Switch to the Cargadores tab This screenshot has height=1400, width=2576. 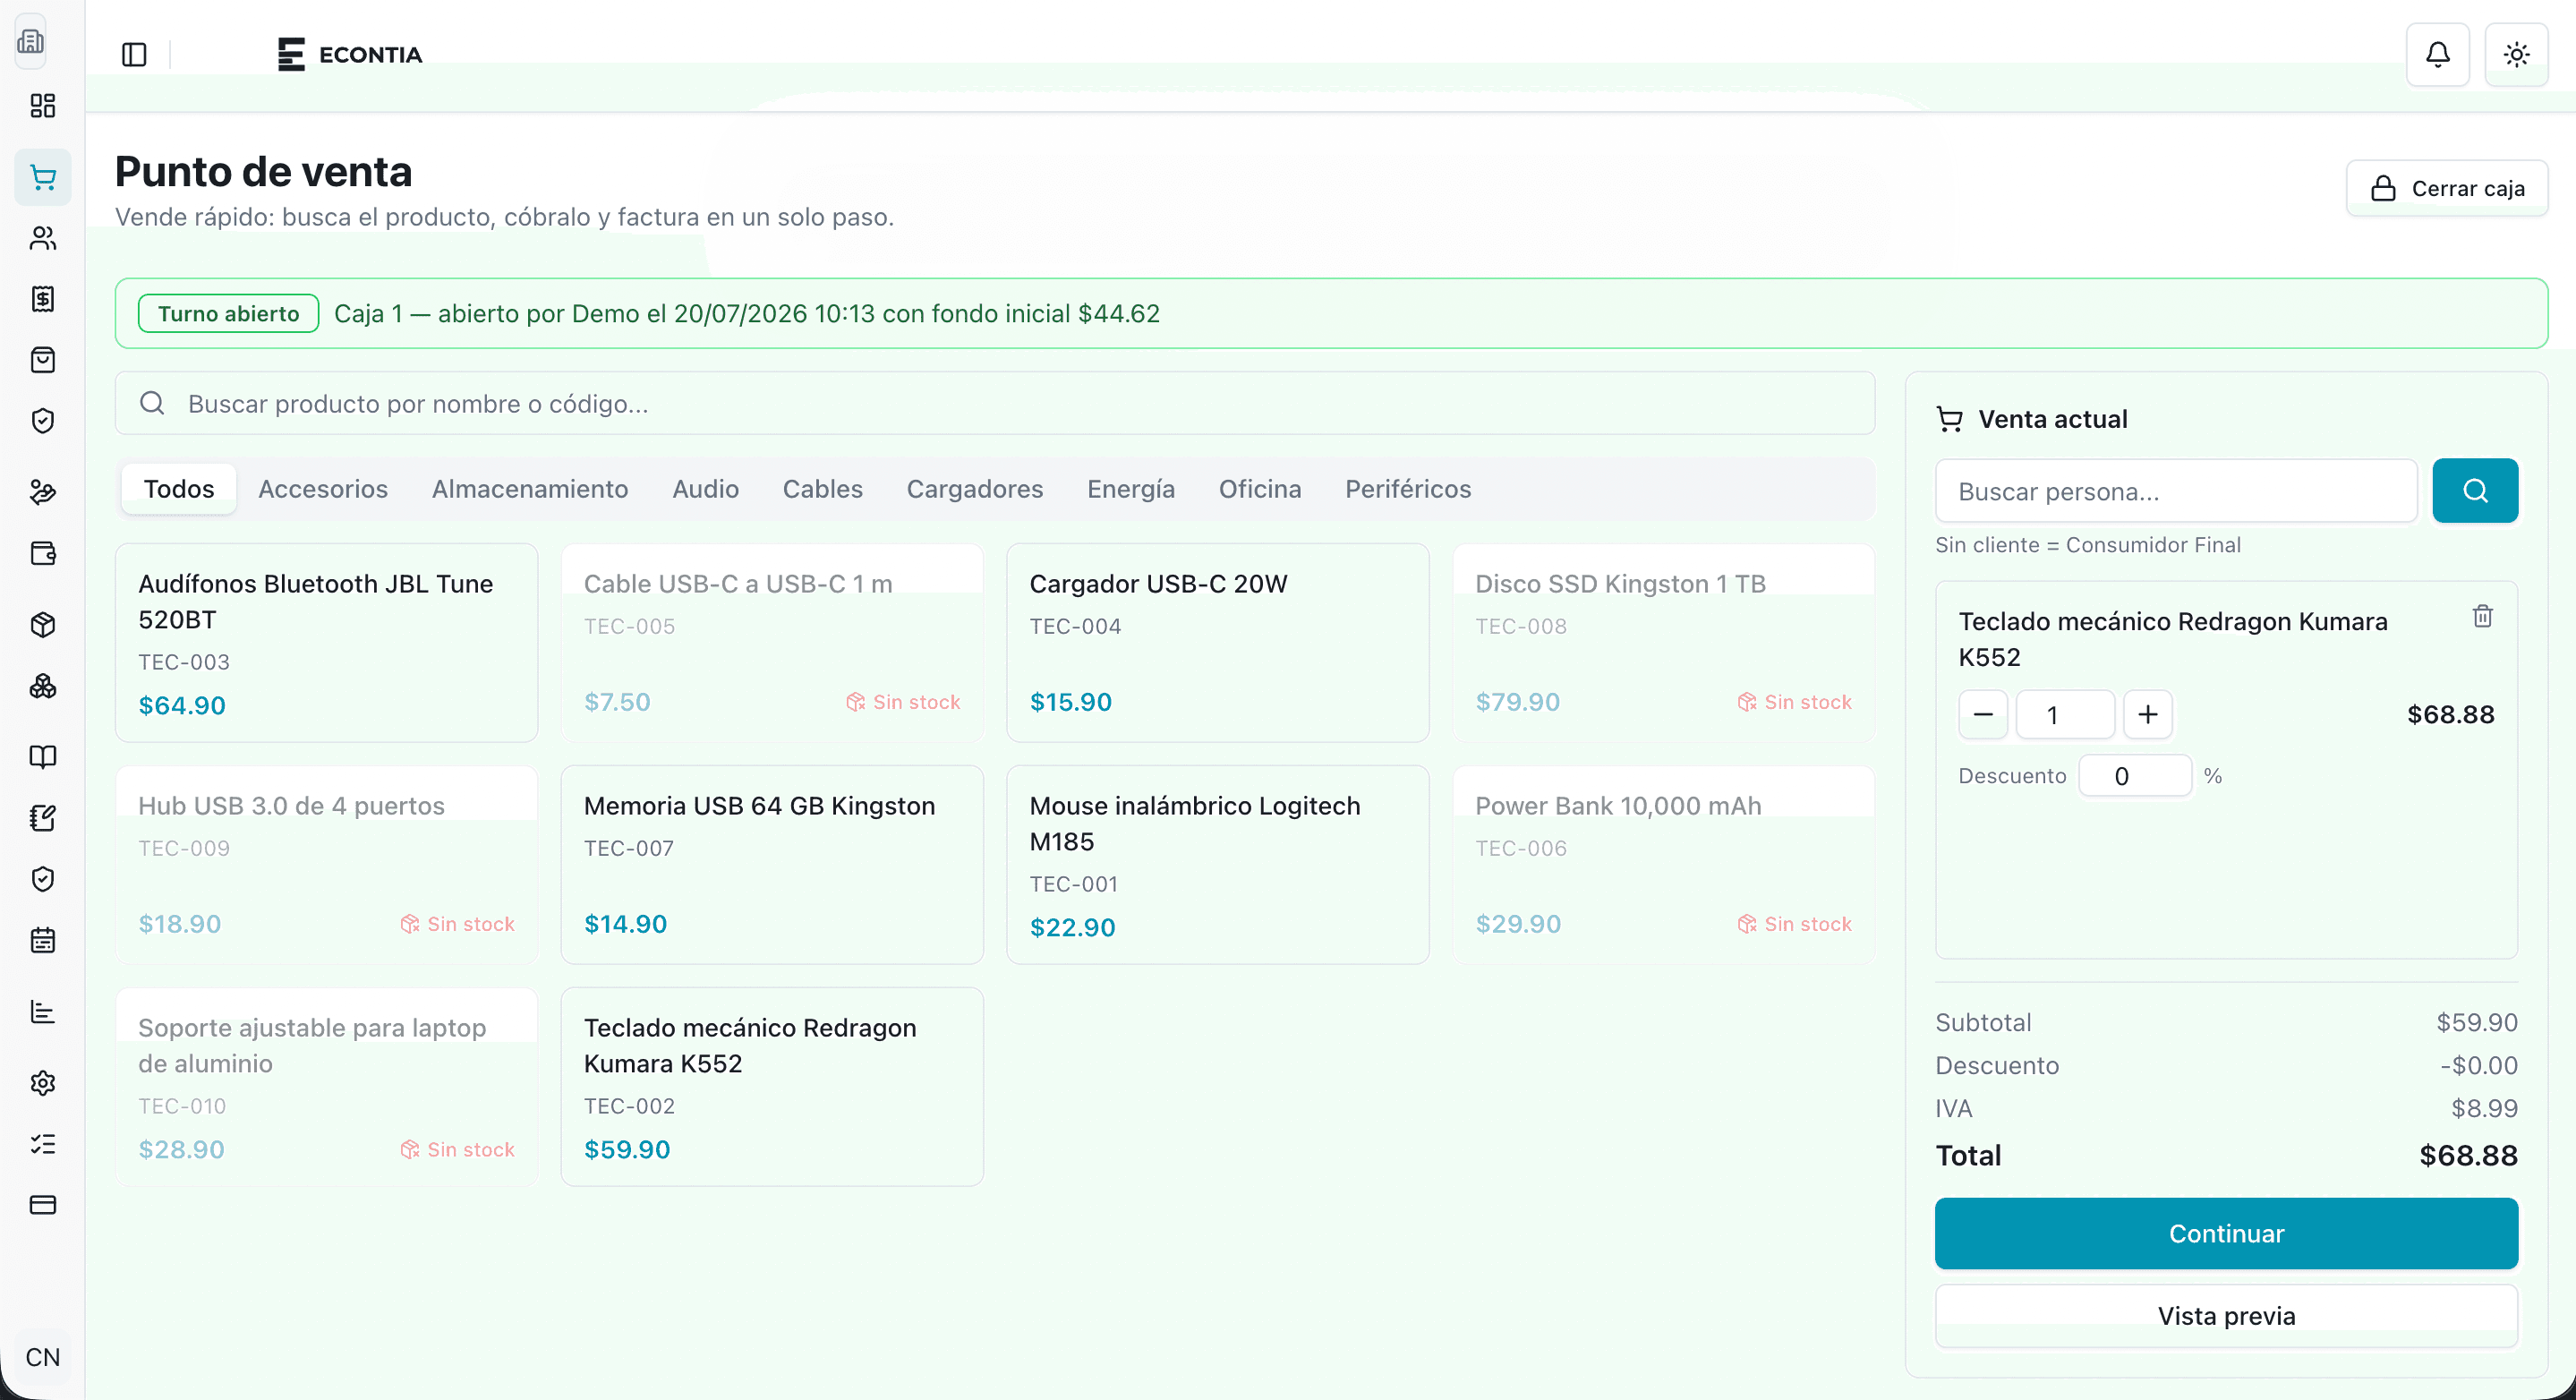click(x=975, y=489)
